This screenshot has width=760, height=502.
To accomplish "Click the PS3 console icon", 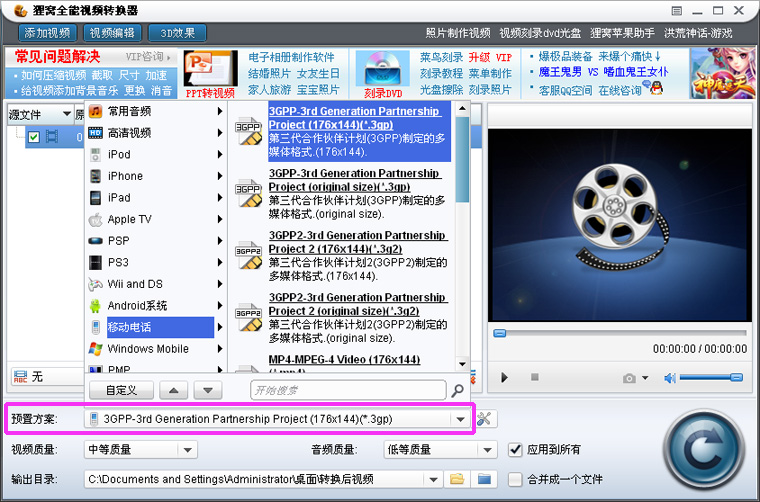I will [x=95, y=263].
